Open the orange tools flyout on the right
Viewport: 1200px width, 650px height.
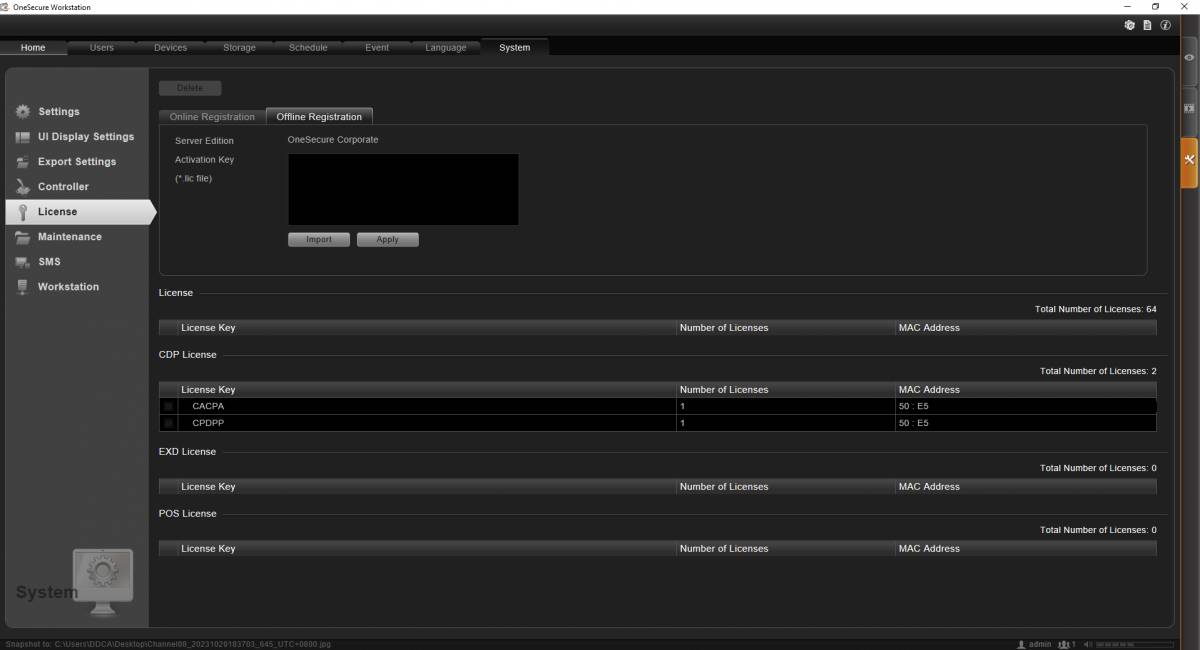[x=1188, y=159]
